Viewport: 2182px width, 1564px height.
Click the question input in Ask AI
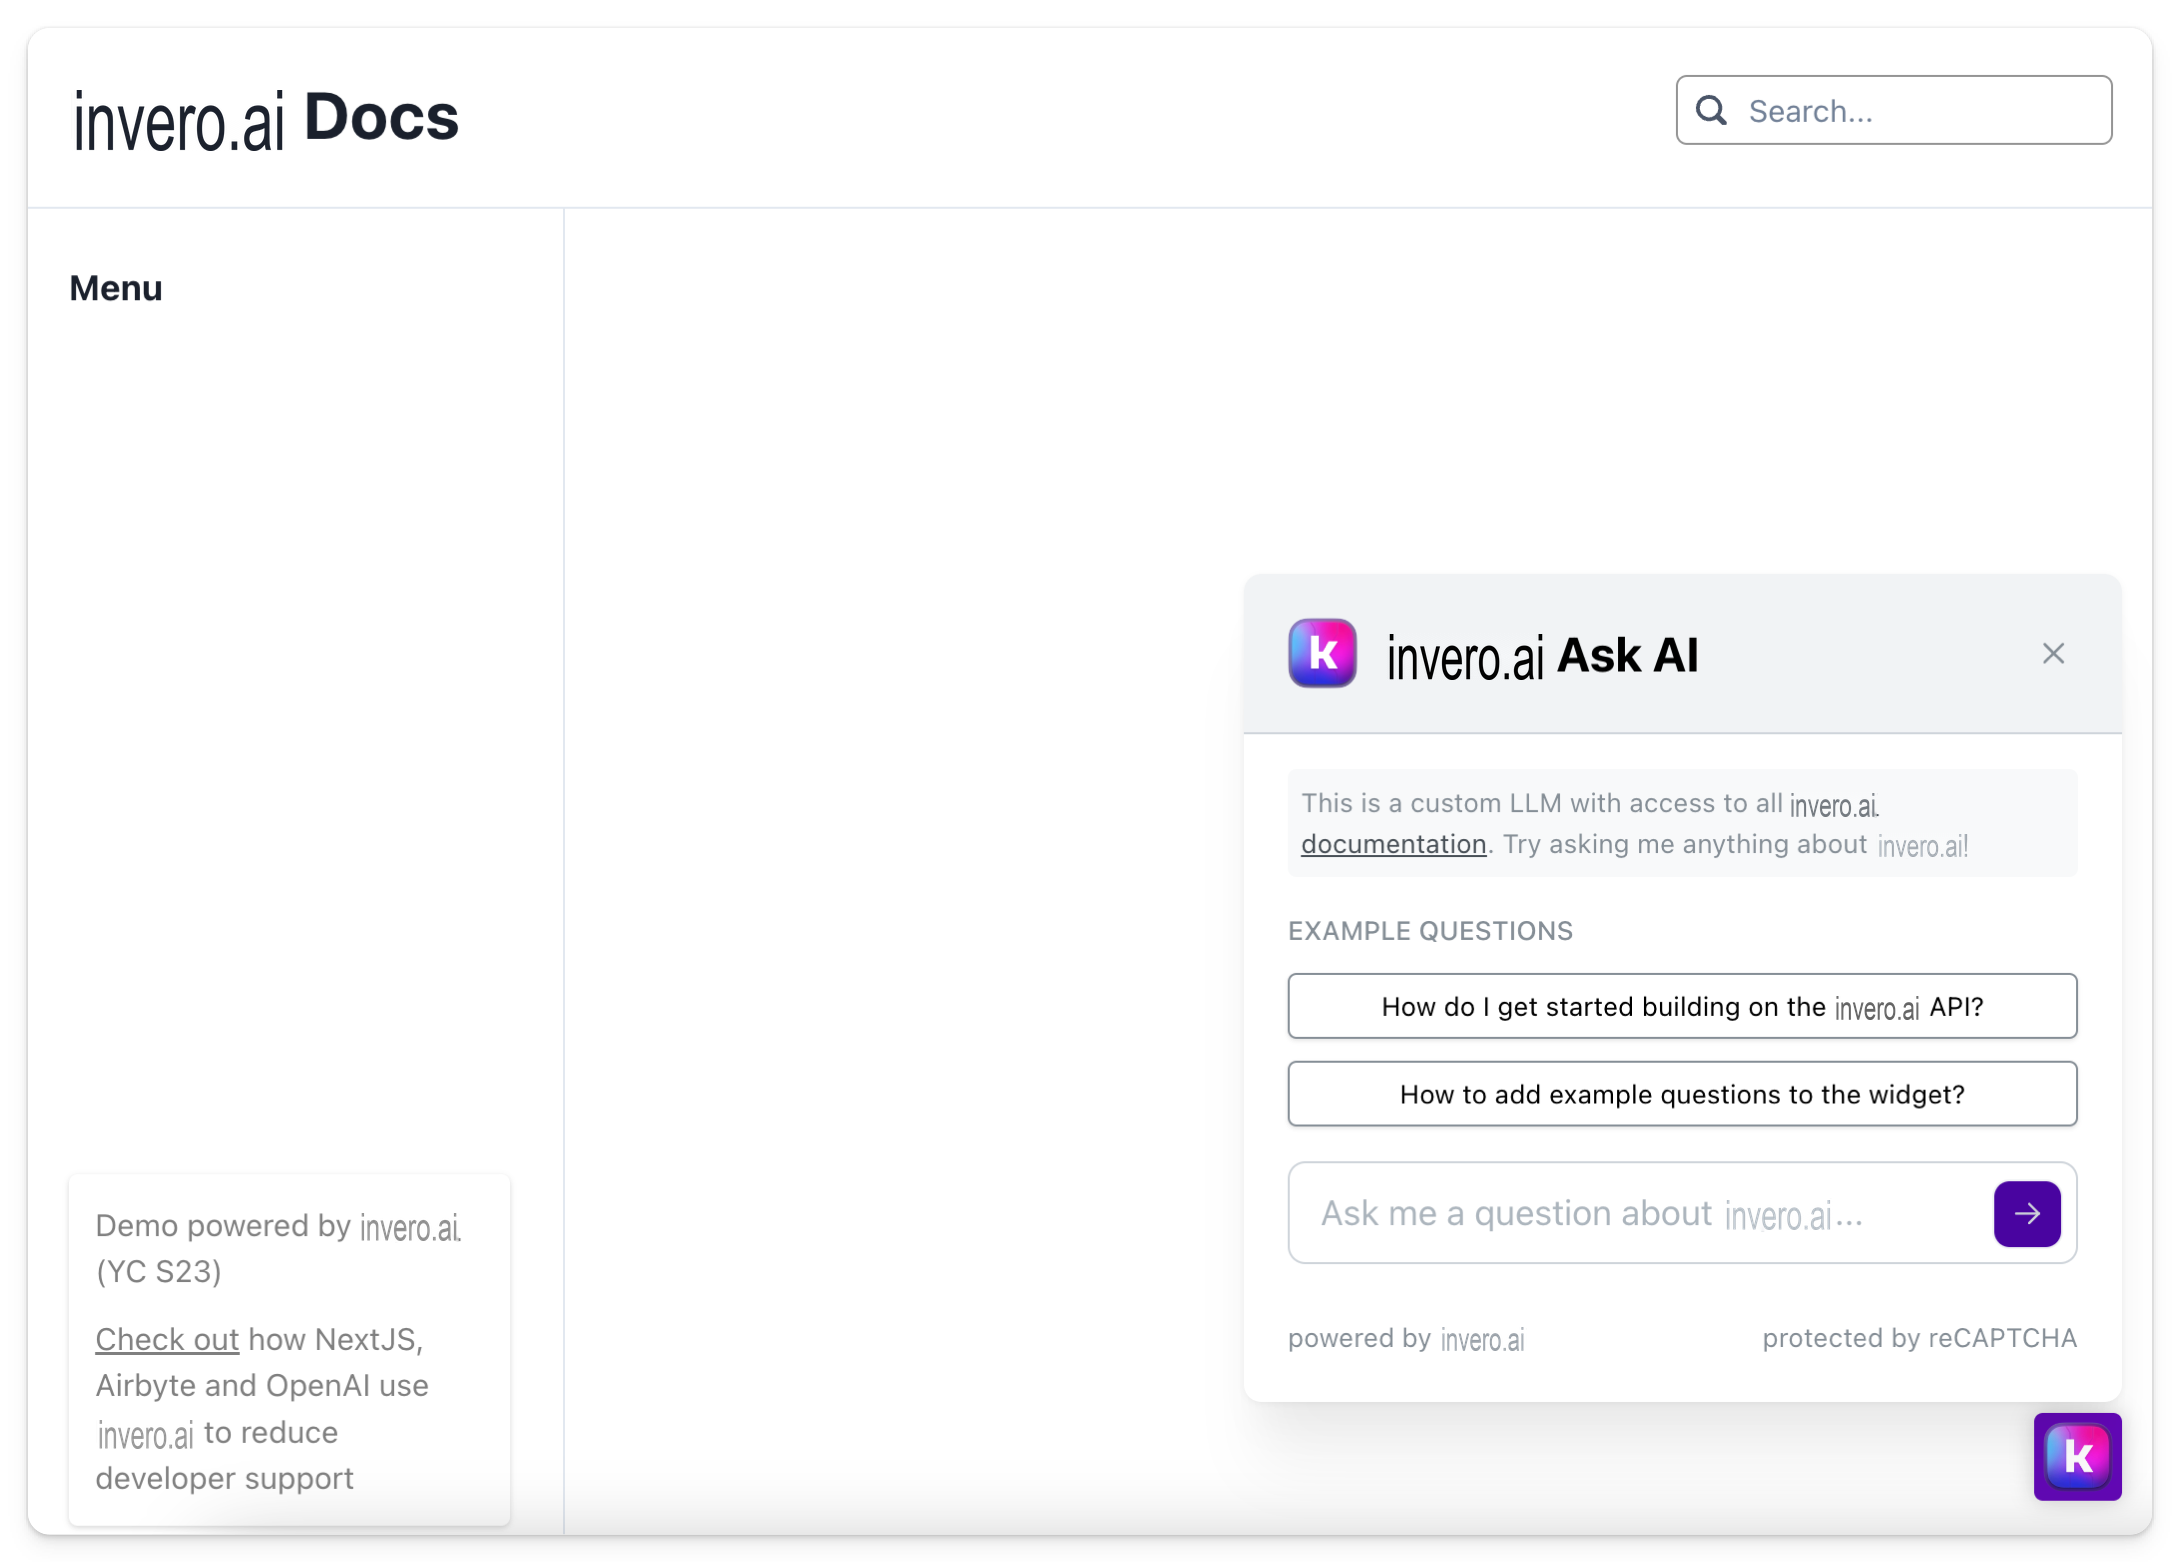(x=1640, y=1213)
